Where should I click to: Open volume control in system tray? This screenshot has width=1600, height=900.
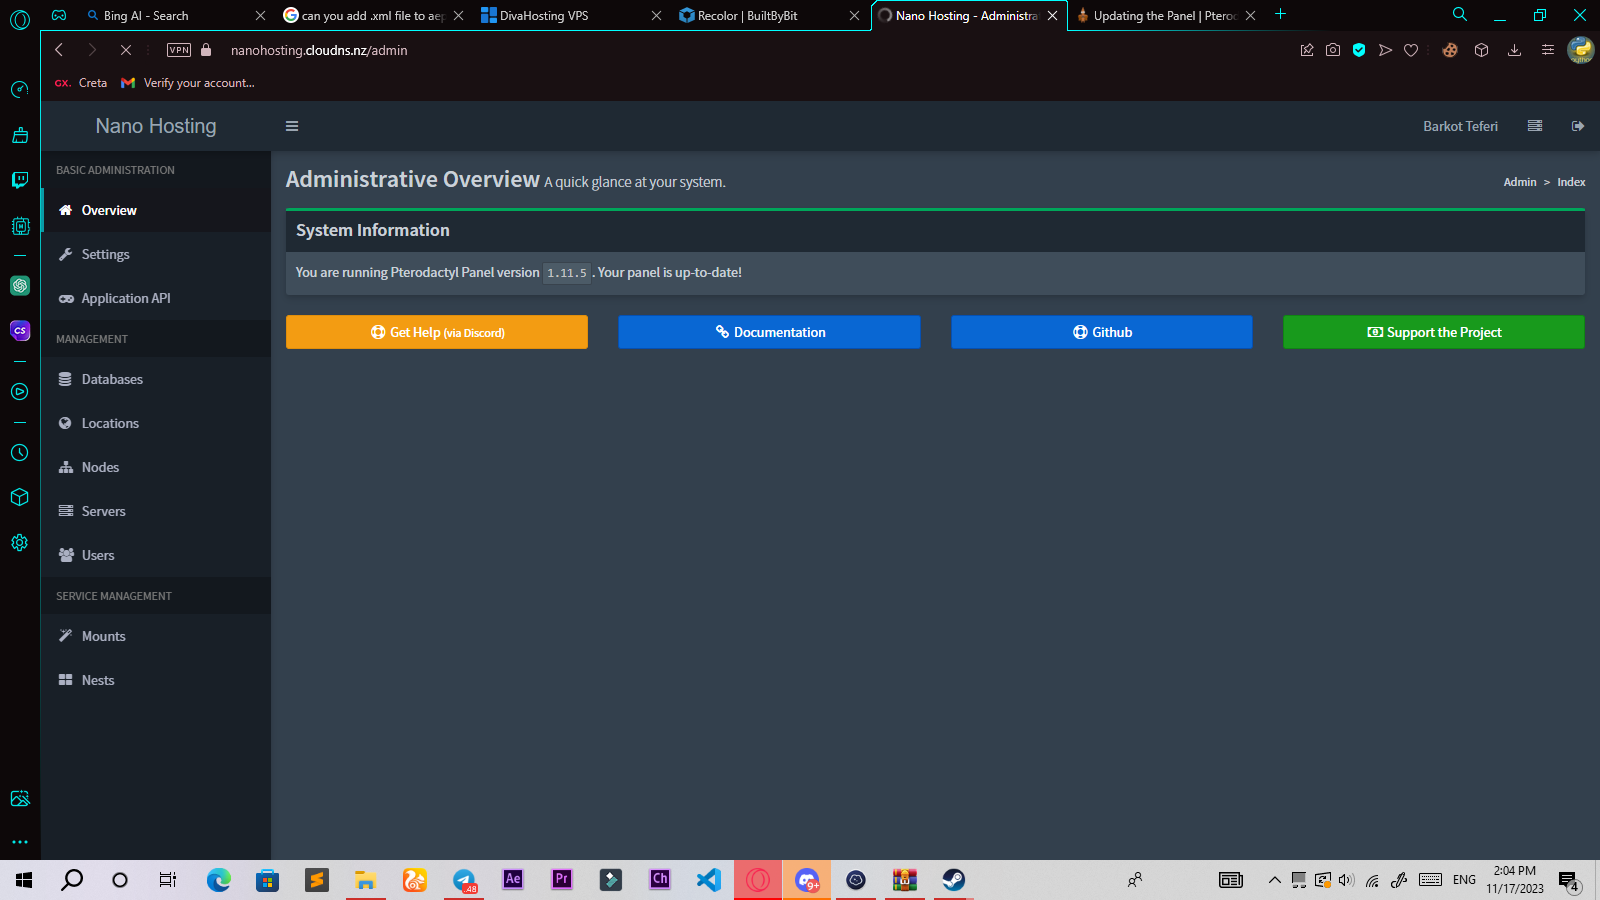[x=1346, y=880]
